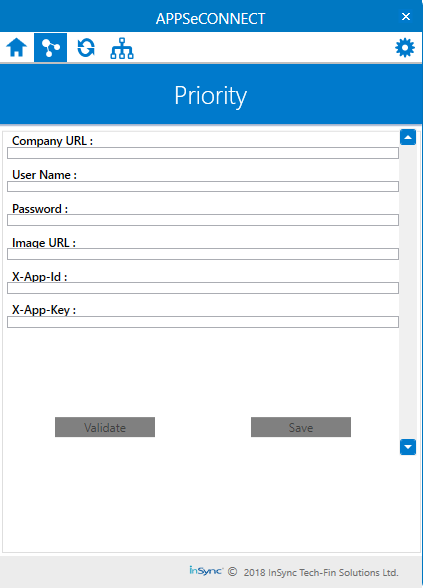Go to the Home icon

[16, 48]
